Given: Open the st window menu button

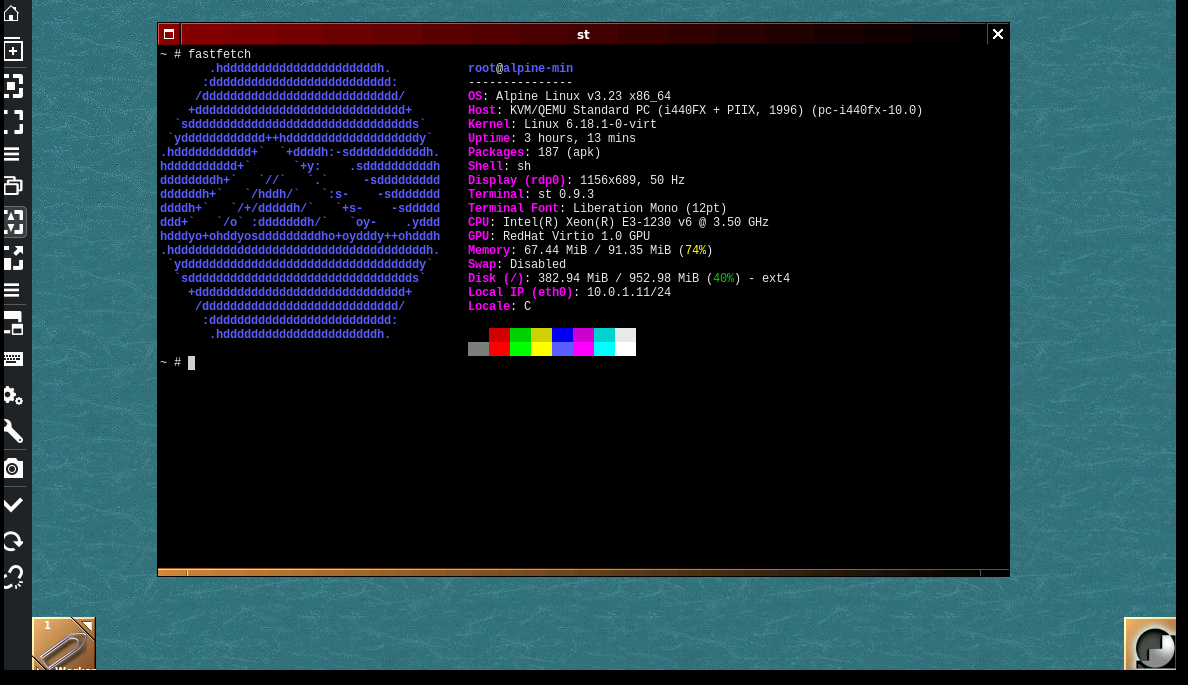Looking at the screenshot, I should 169,34.
